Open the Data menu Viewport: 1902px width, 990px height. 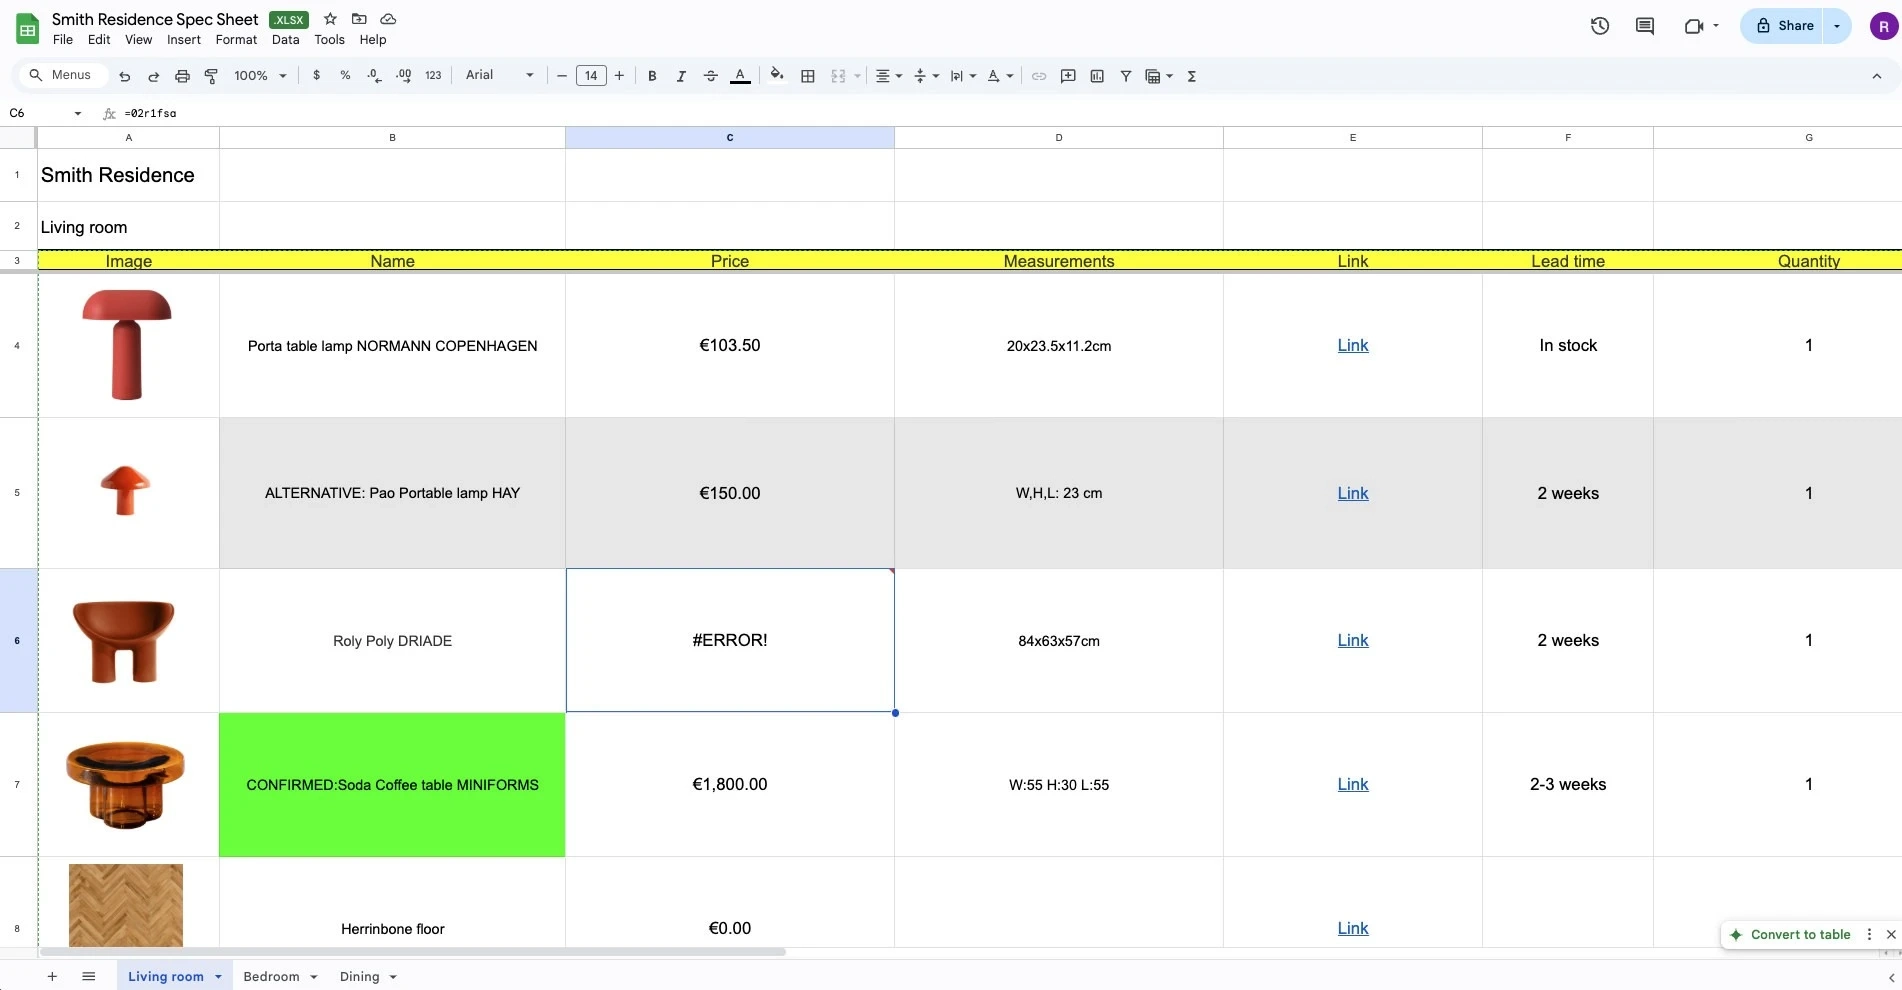click(285, 40)
